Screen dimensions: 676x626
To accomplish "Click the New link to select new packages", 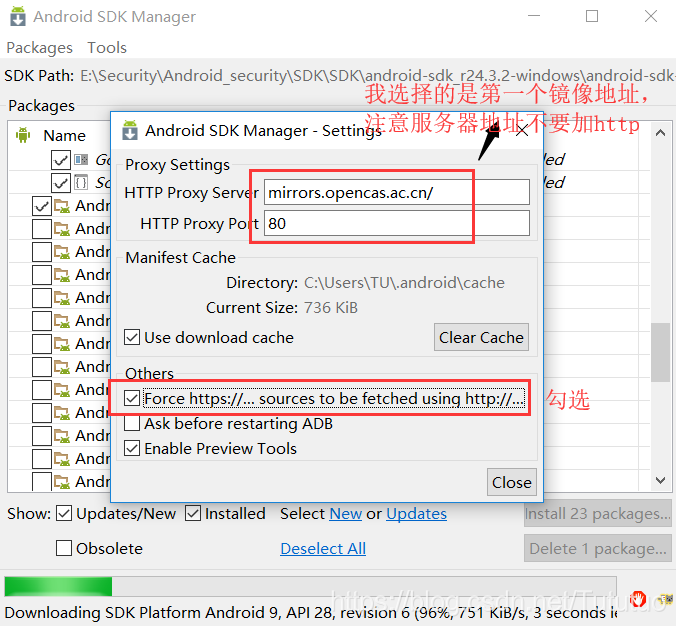I will pos(345,513).
